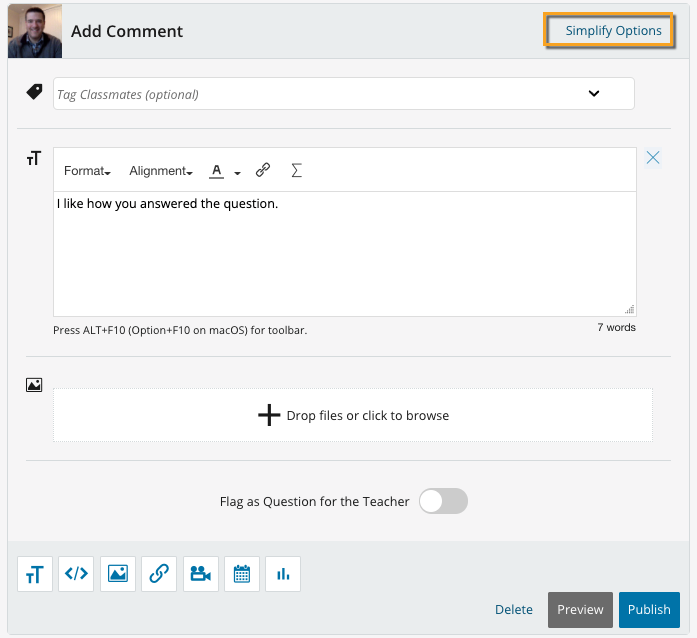This screenshot has width=697, height=638.
Task: Click the video camera icon
Action: click(200, 573)
